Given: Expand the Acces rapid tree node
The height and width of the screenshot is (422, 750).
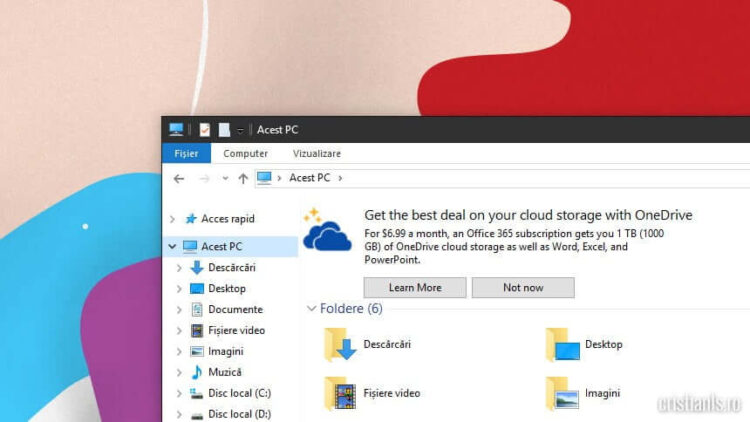Looking at the screenshot, I should (173, 219).
